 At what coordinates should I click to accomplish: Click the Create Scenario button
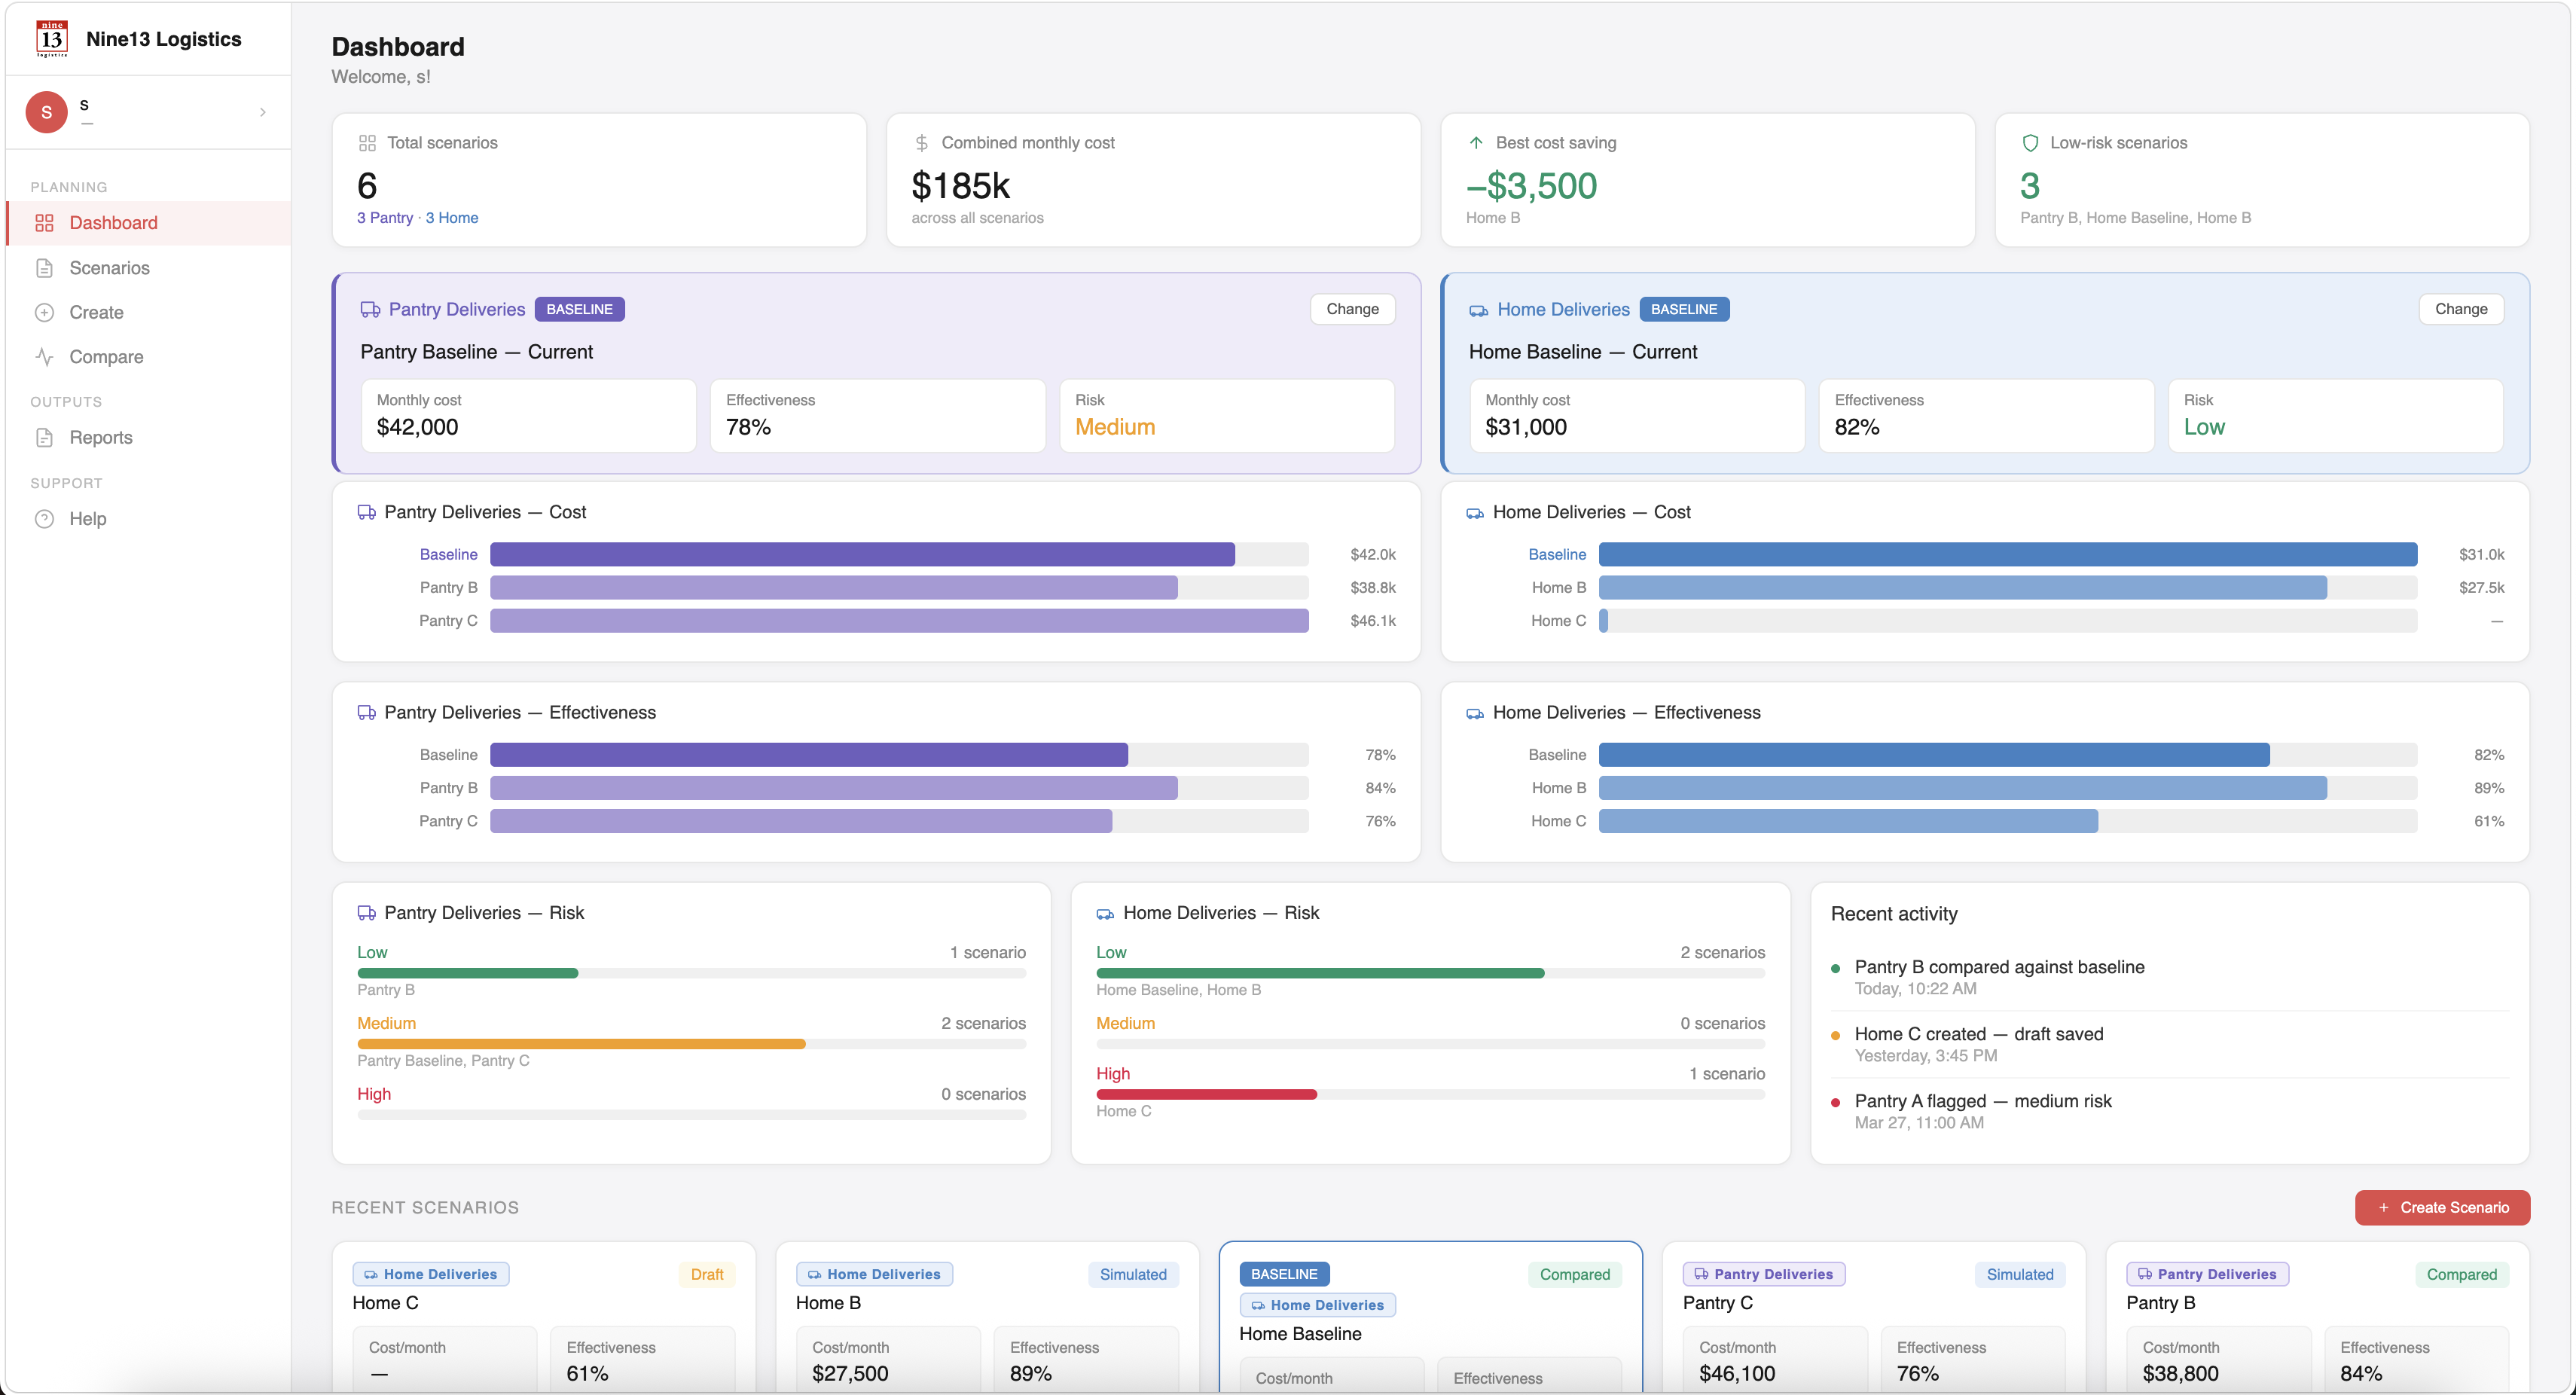2442,1207
